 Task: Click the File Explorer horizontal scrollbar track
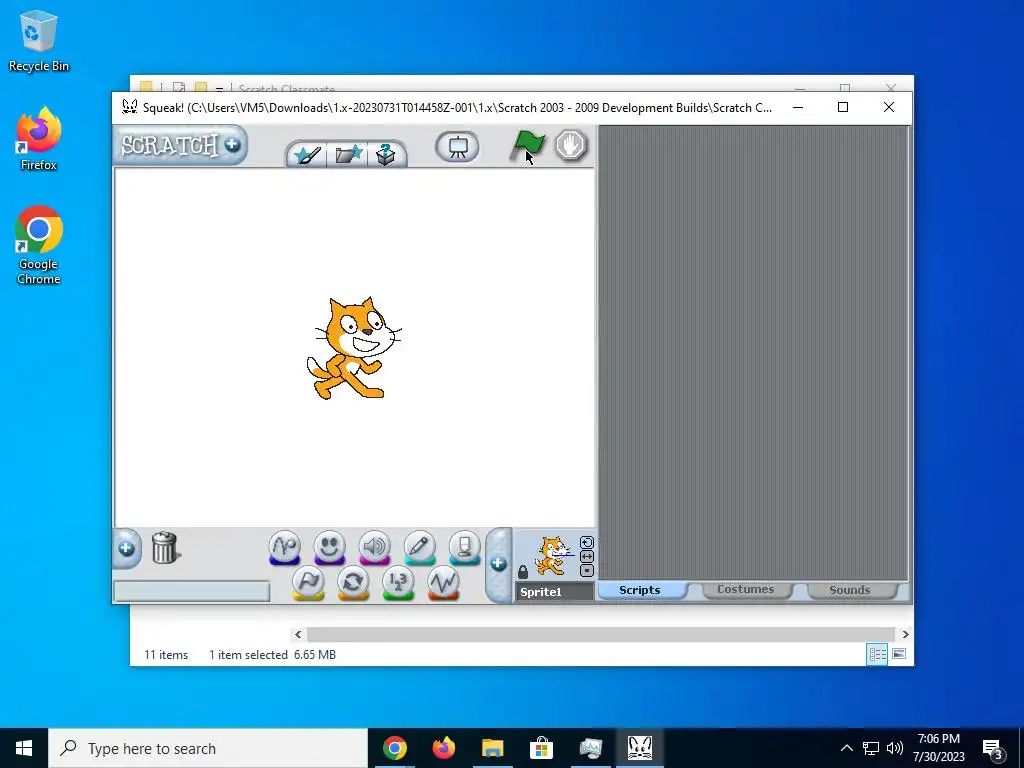point(600,634)
